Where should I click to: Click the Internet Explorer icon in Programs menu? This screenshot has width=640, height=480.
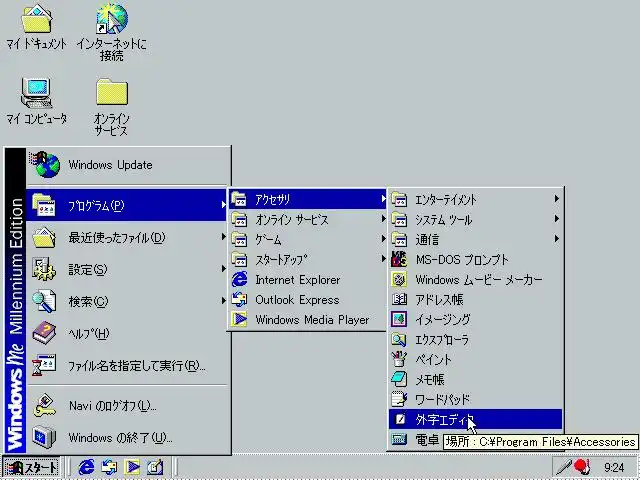click(240, 280)
